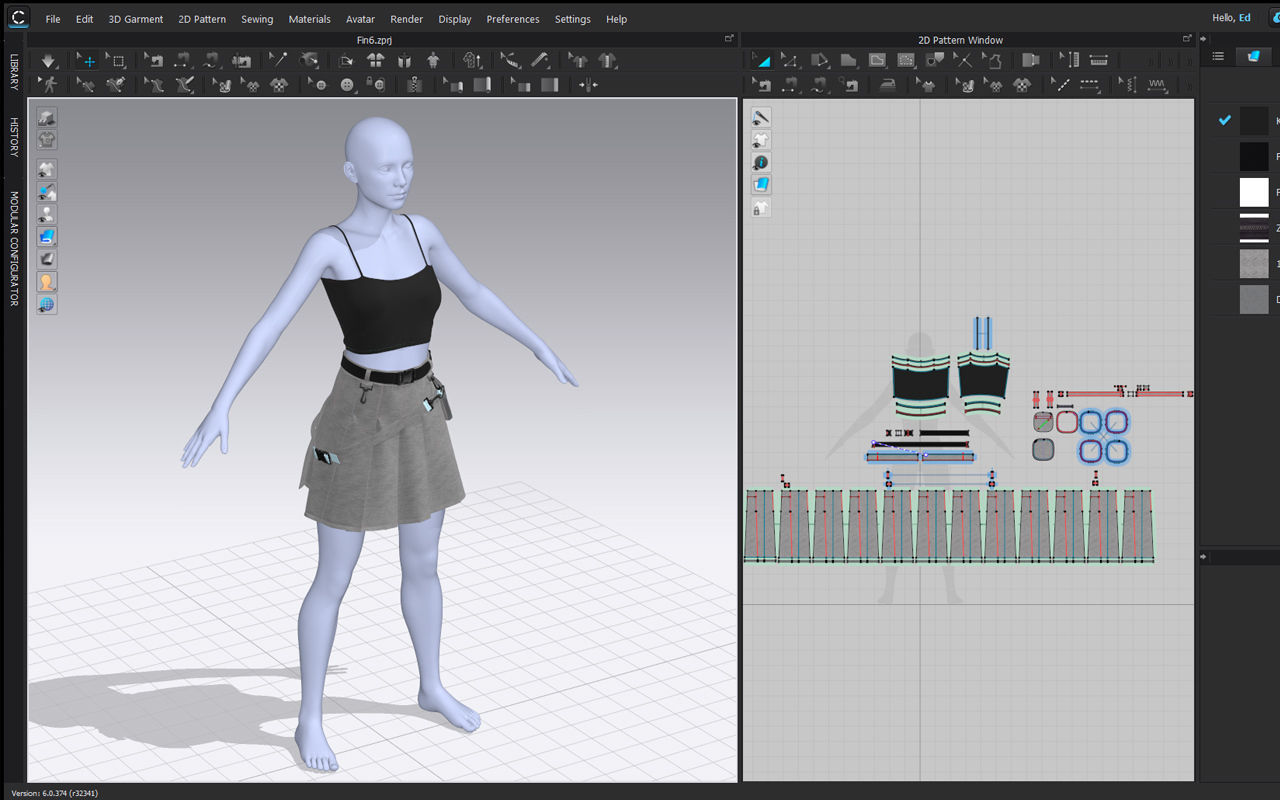Select the Steam iron tool in 2D toolbar
This screenshot has width=1280, height=800.
[x=889, y=85]
